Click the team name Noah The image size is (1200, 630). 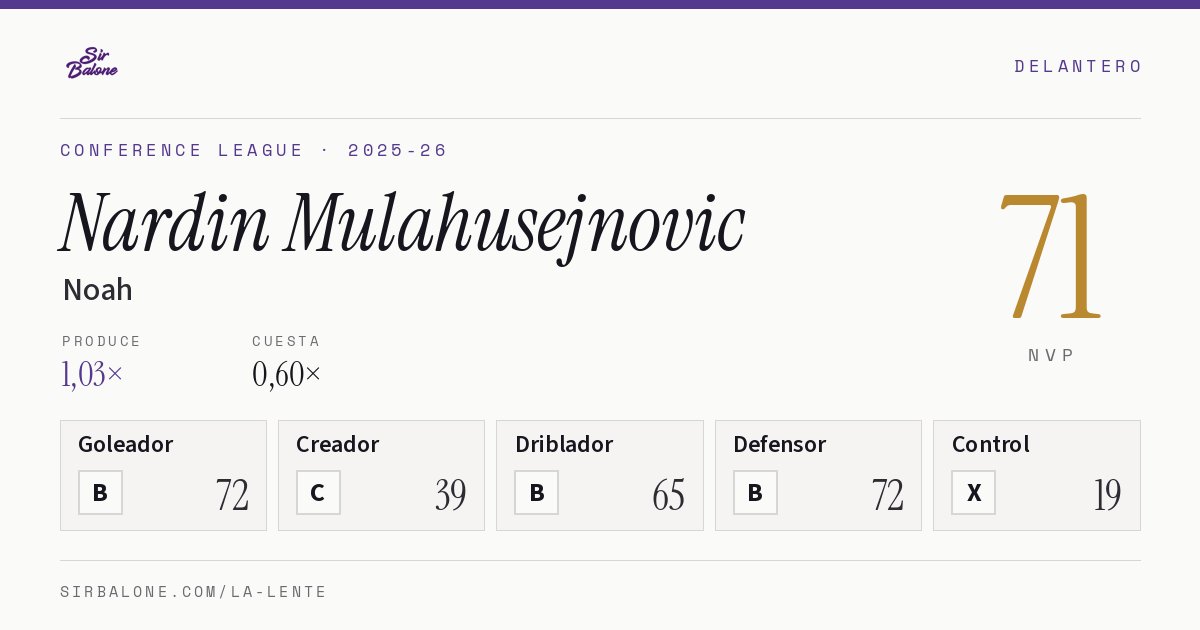[97, 290]
